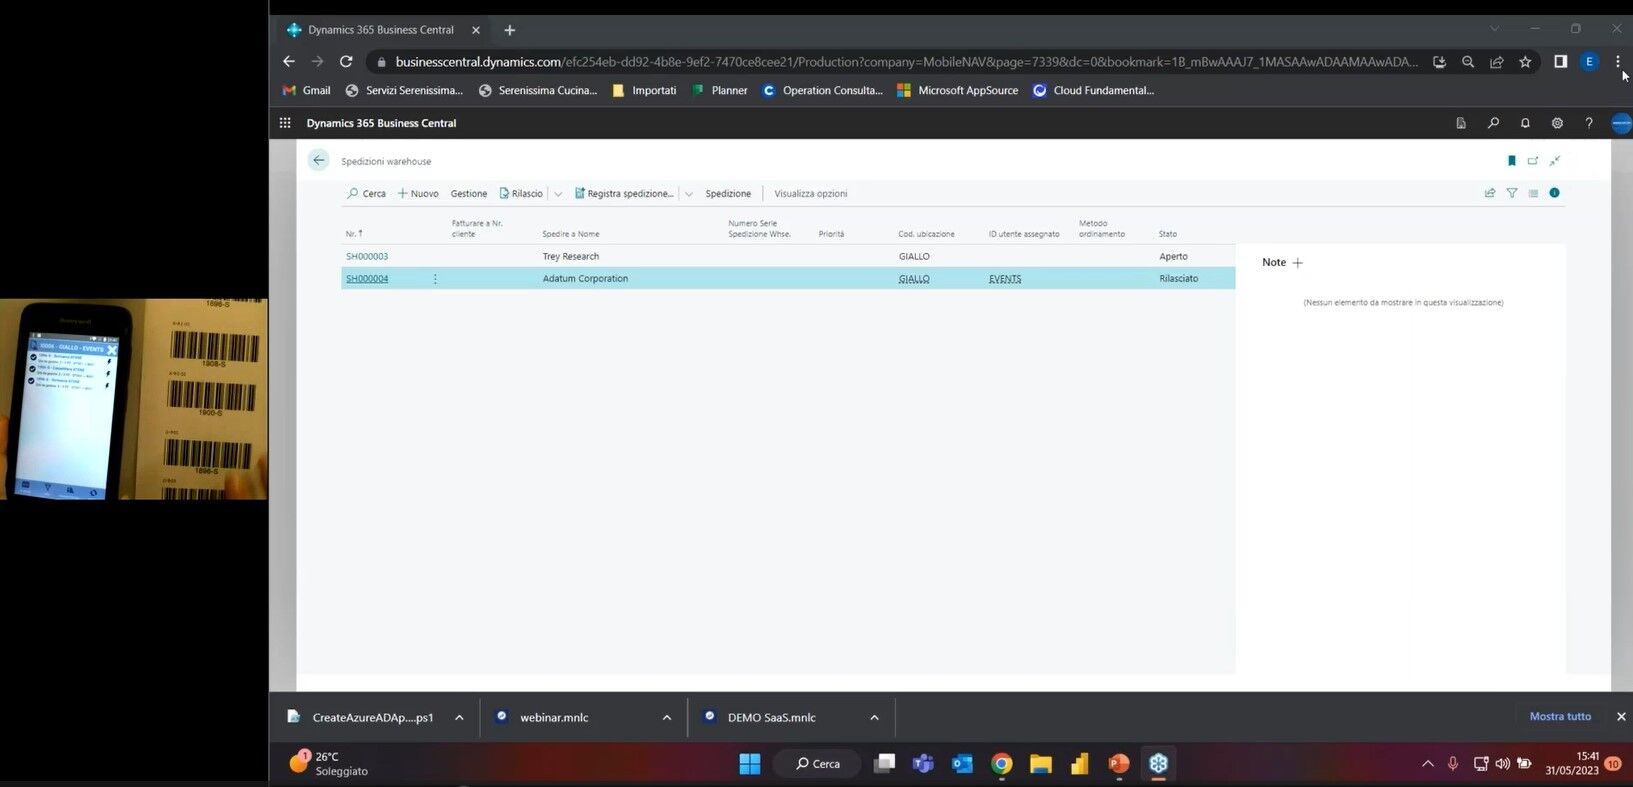The image size is (1633, 787).
Task: Click the Business Central search magnifier icon
Action: [x=1493, y=123]
